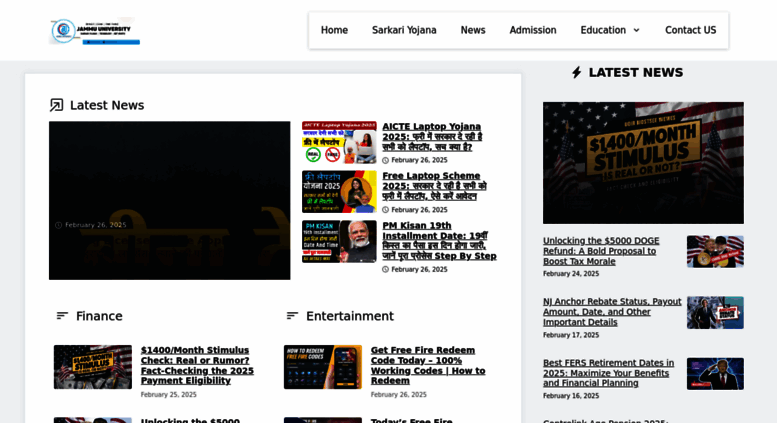Click the clock icon under AICTE article
Viewport: 777px width, 423px height.
pos(386,160)
